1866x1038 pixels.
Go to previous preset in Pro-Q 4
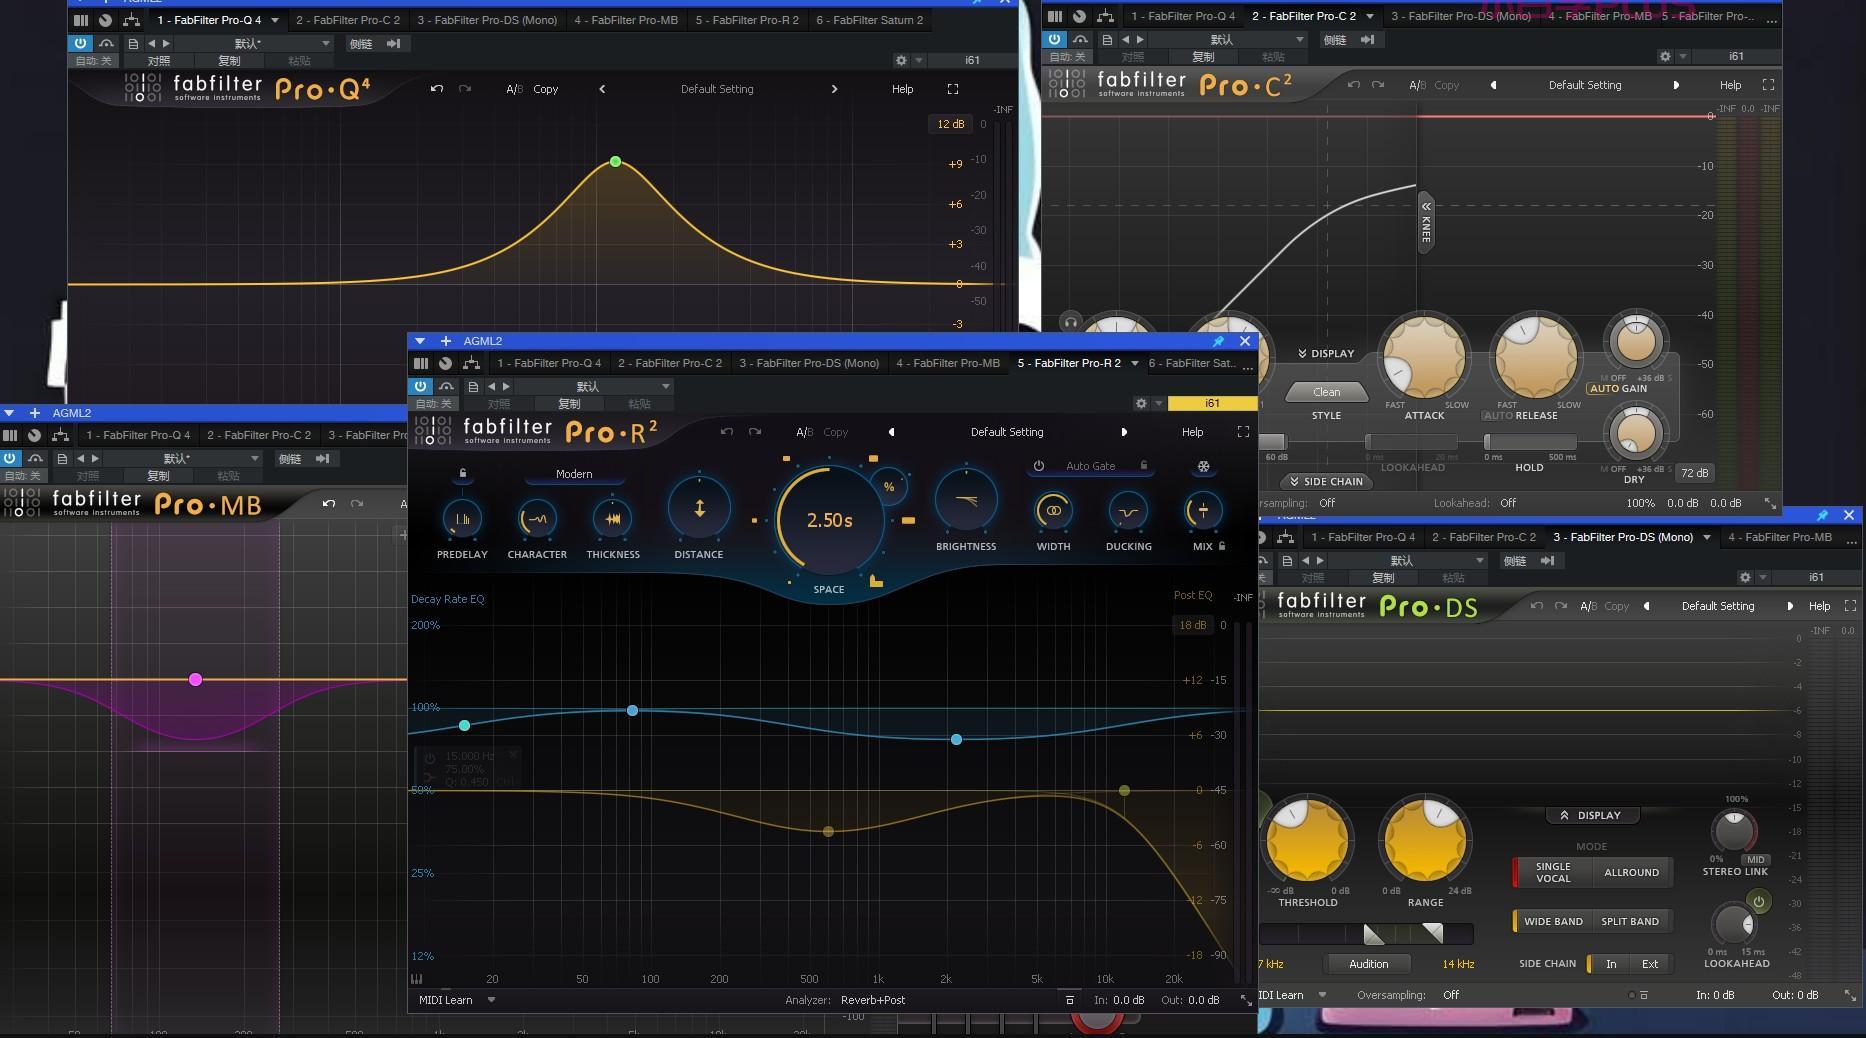[x=602, y=89]
